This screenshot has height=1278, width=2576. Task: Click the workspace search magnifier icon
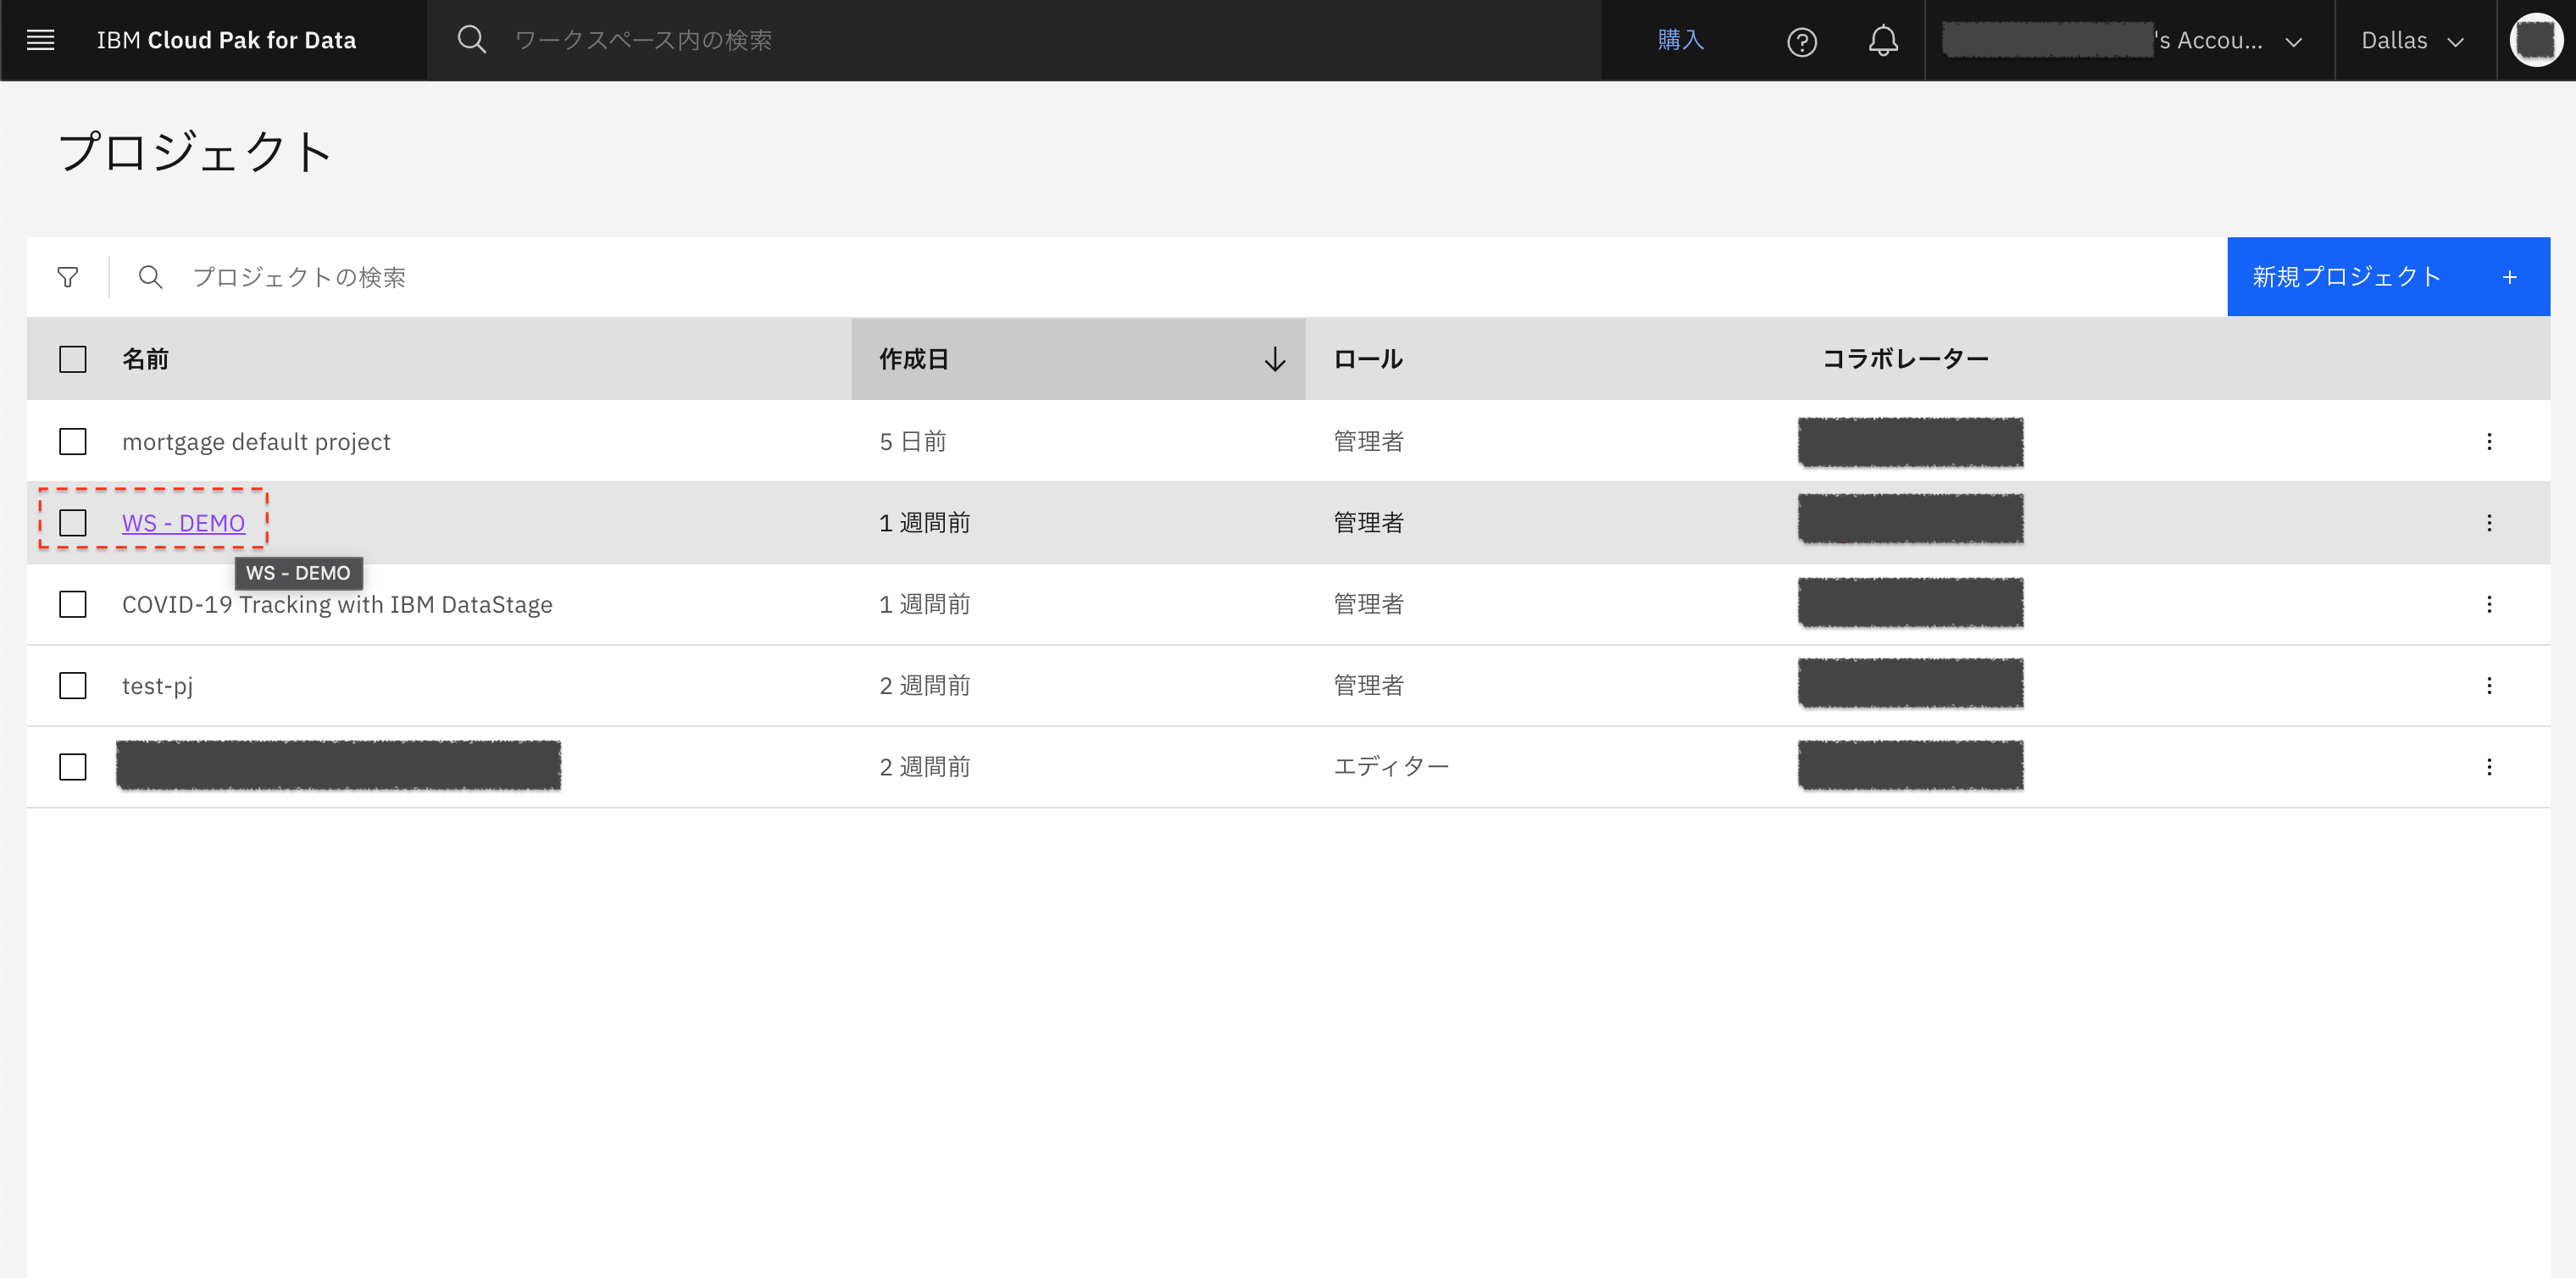click(x=471, y=40)
